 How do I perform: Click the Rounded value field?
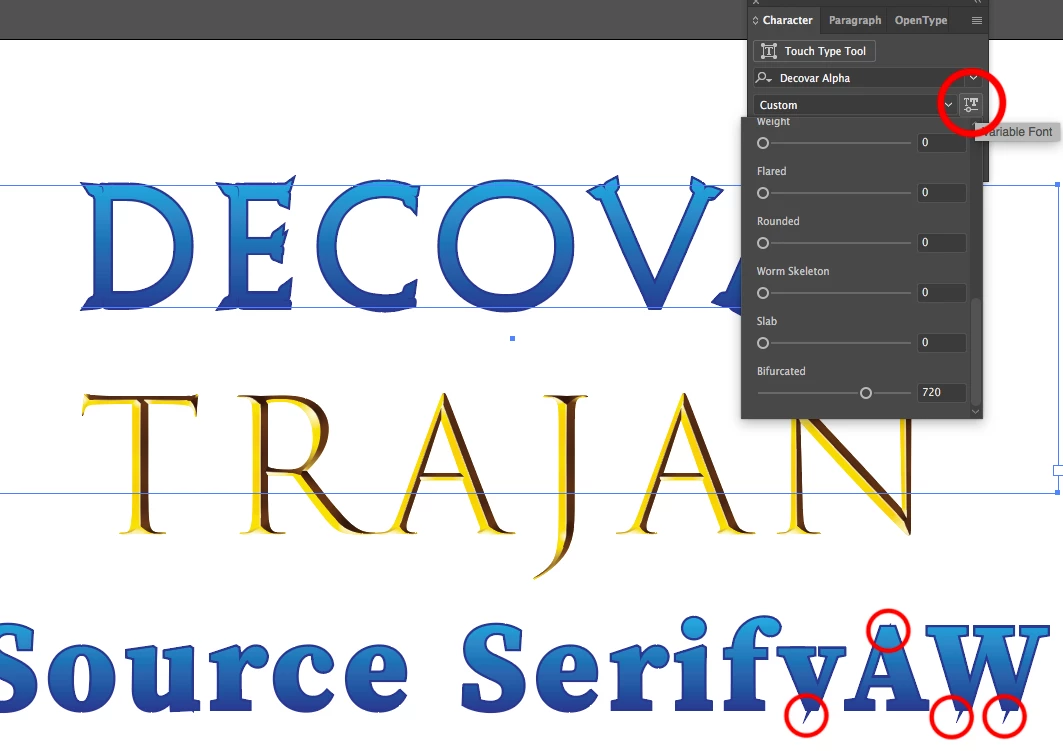coord(942,243)
